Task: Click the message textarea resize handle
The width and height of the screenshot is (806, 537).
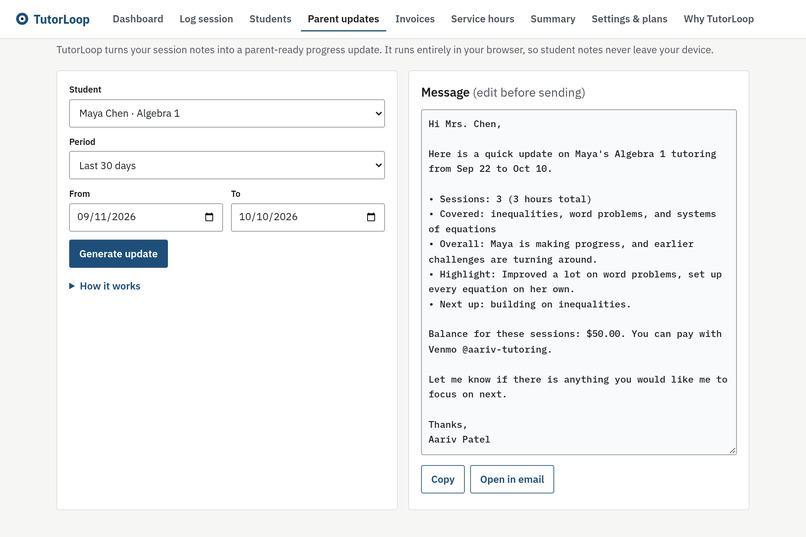Action: pyautogui.click(x=732, y=450)
